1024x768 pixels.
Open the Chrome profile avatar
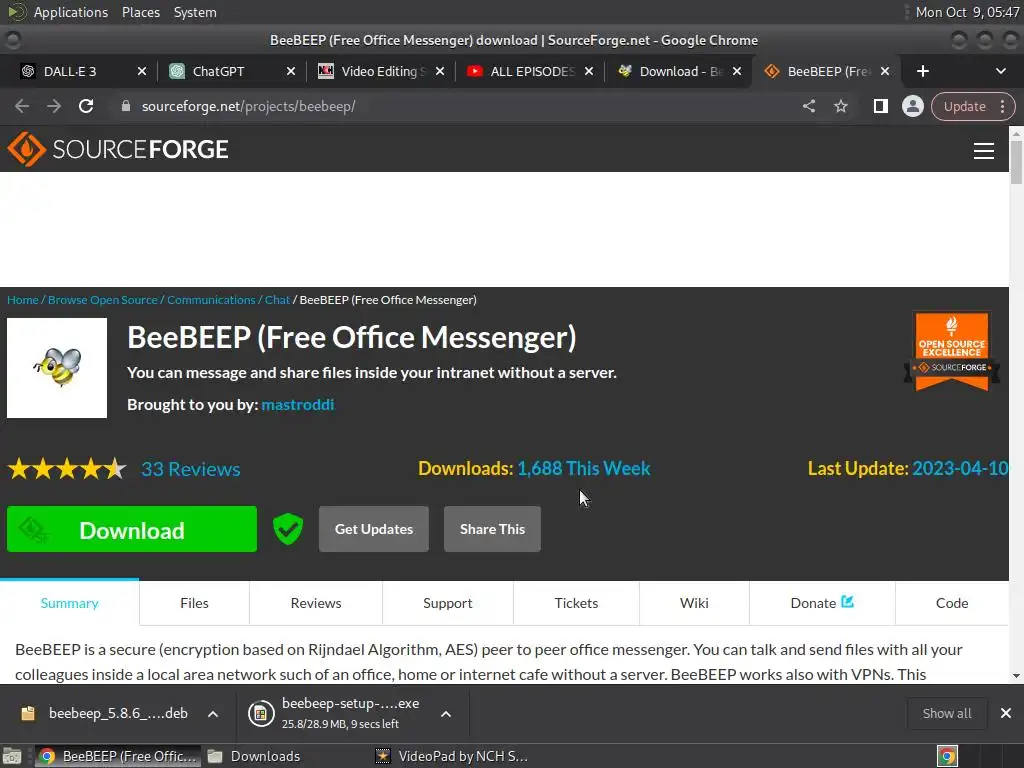click(x=912, y=106)
